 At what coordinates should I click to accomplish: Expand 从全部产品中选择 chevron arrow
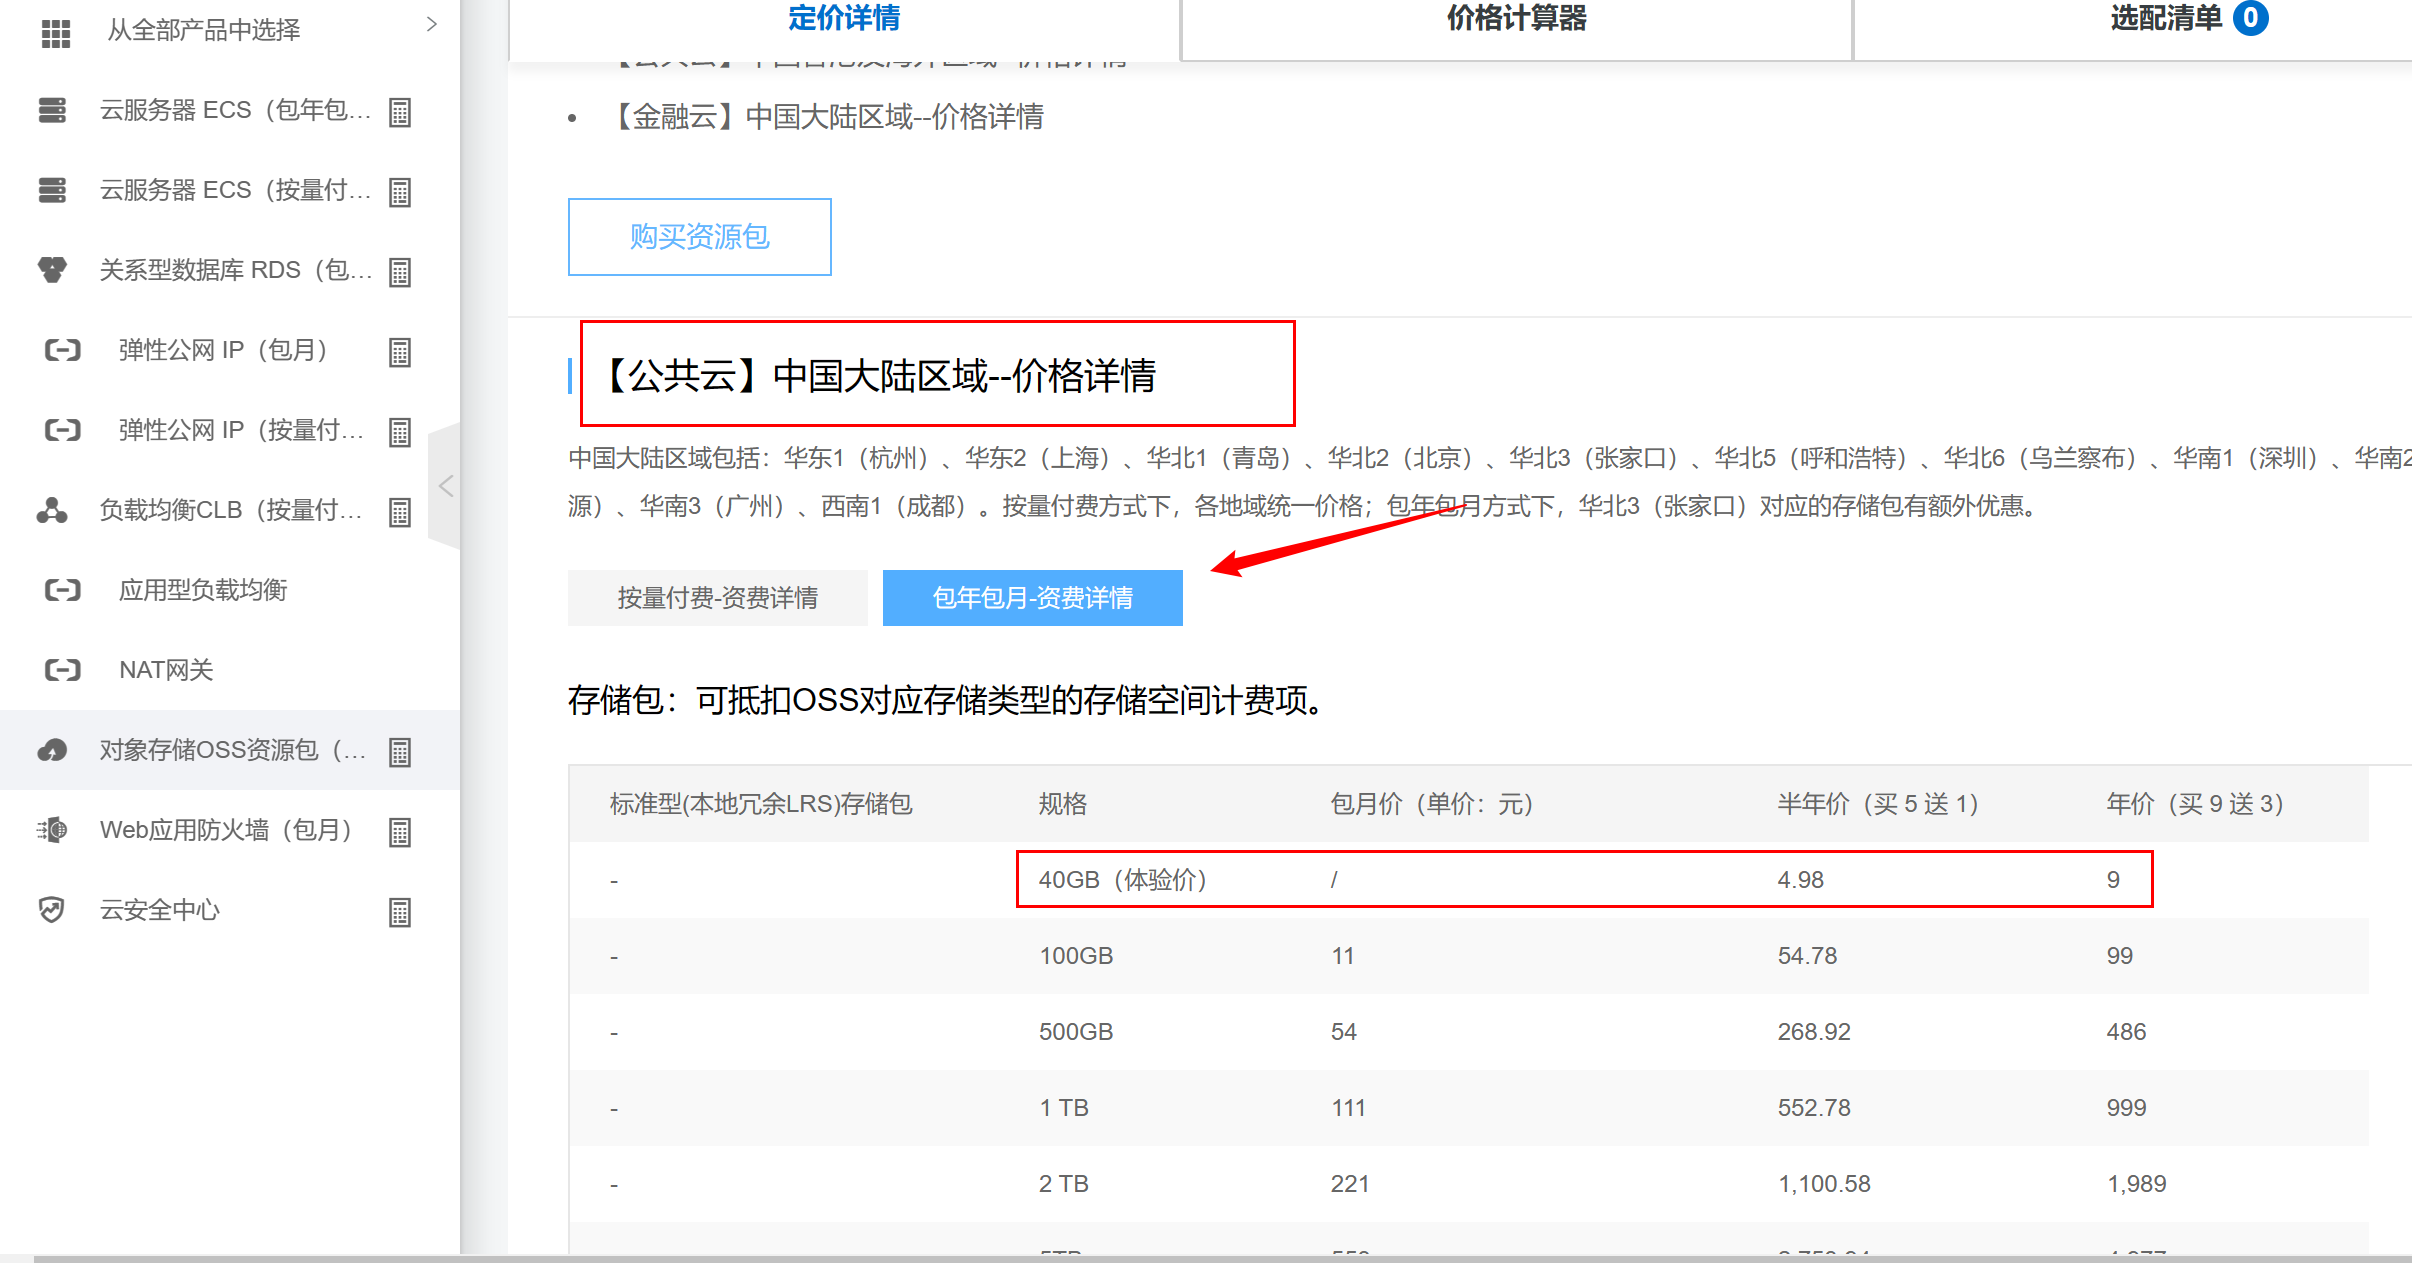[x=432, y=24]
